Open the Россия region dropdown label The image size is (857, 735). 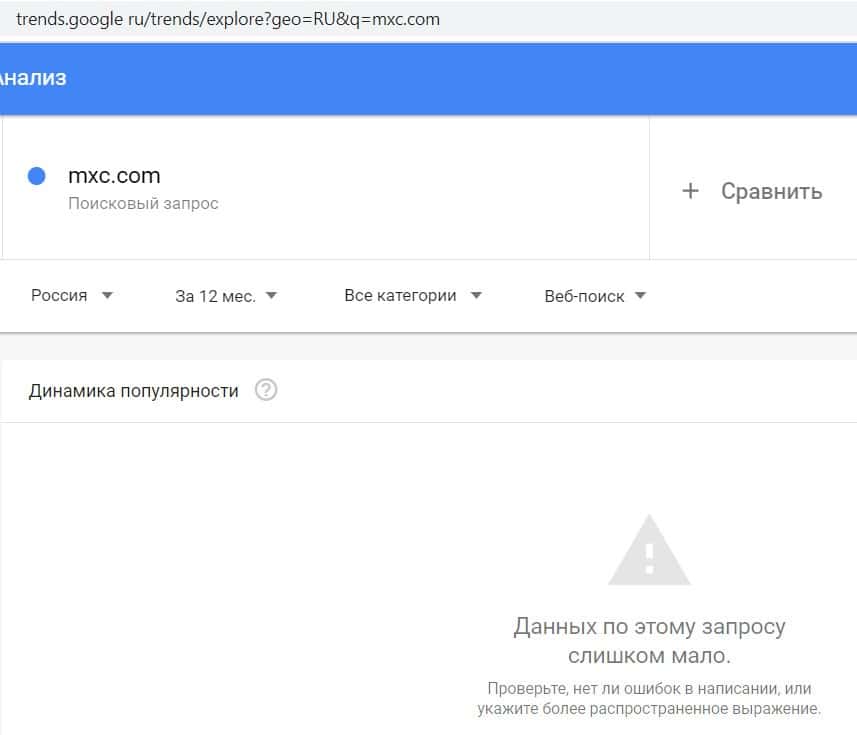pos(59,296)
